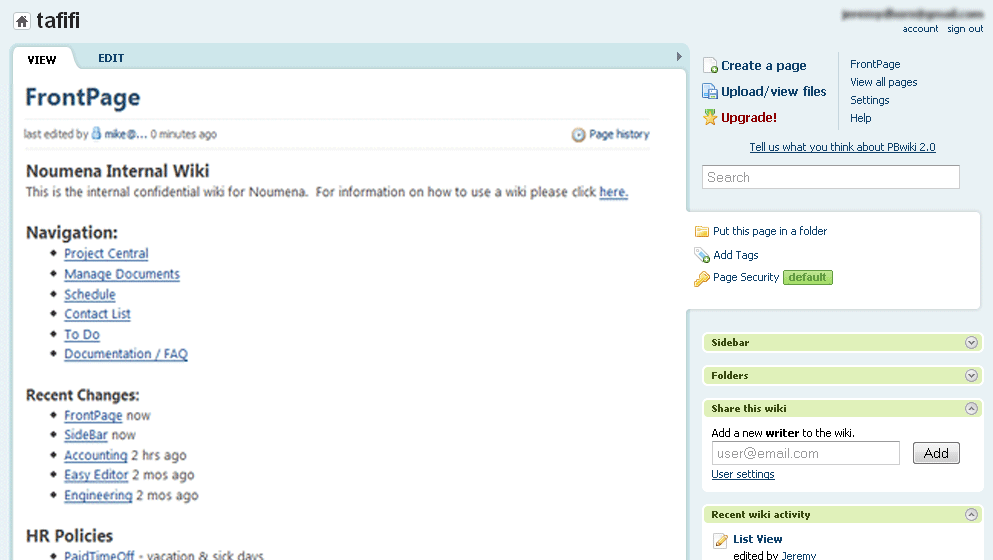Click the Create a page icon

tap(710, 66)
